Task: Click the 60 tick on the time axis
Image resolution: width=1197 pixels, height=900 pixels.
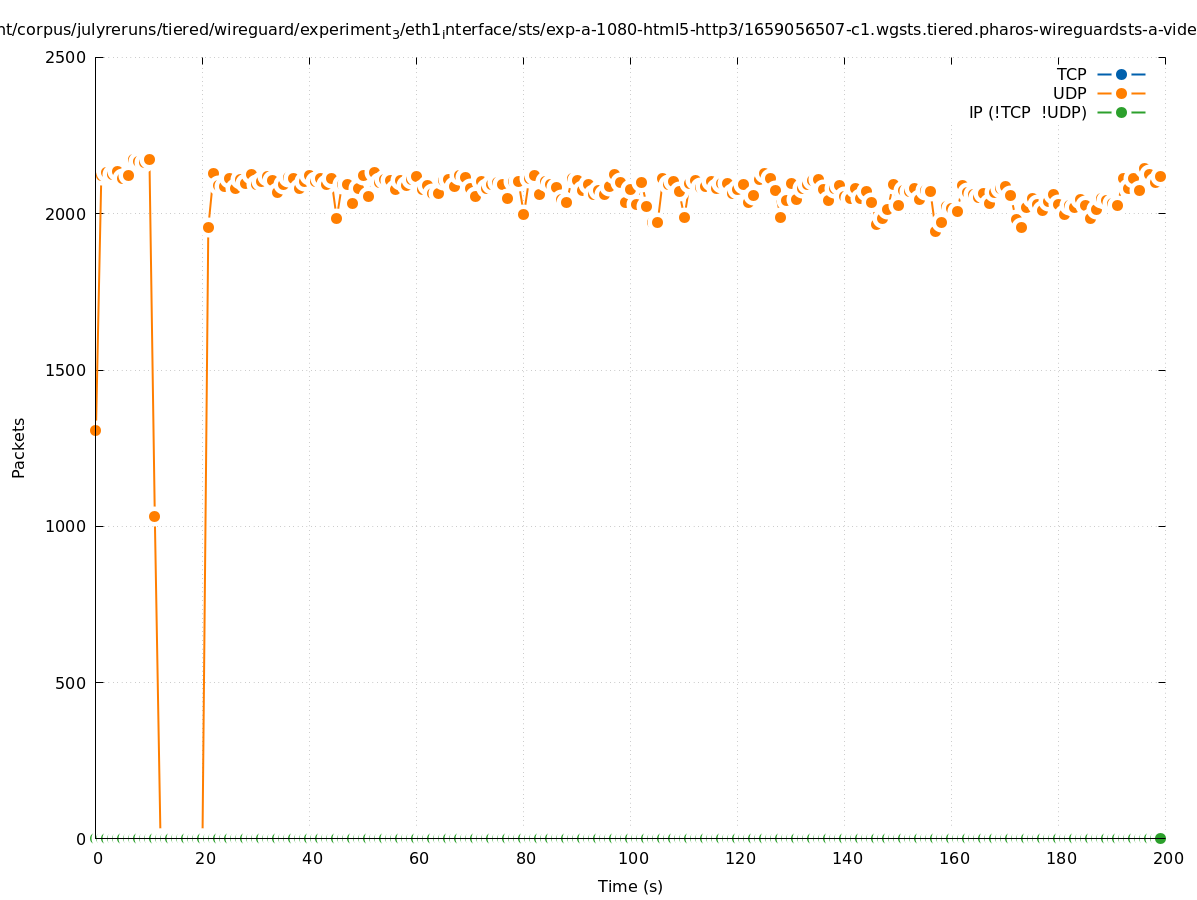Action: [418, 858]
